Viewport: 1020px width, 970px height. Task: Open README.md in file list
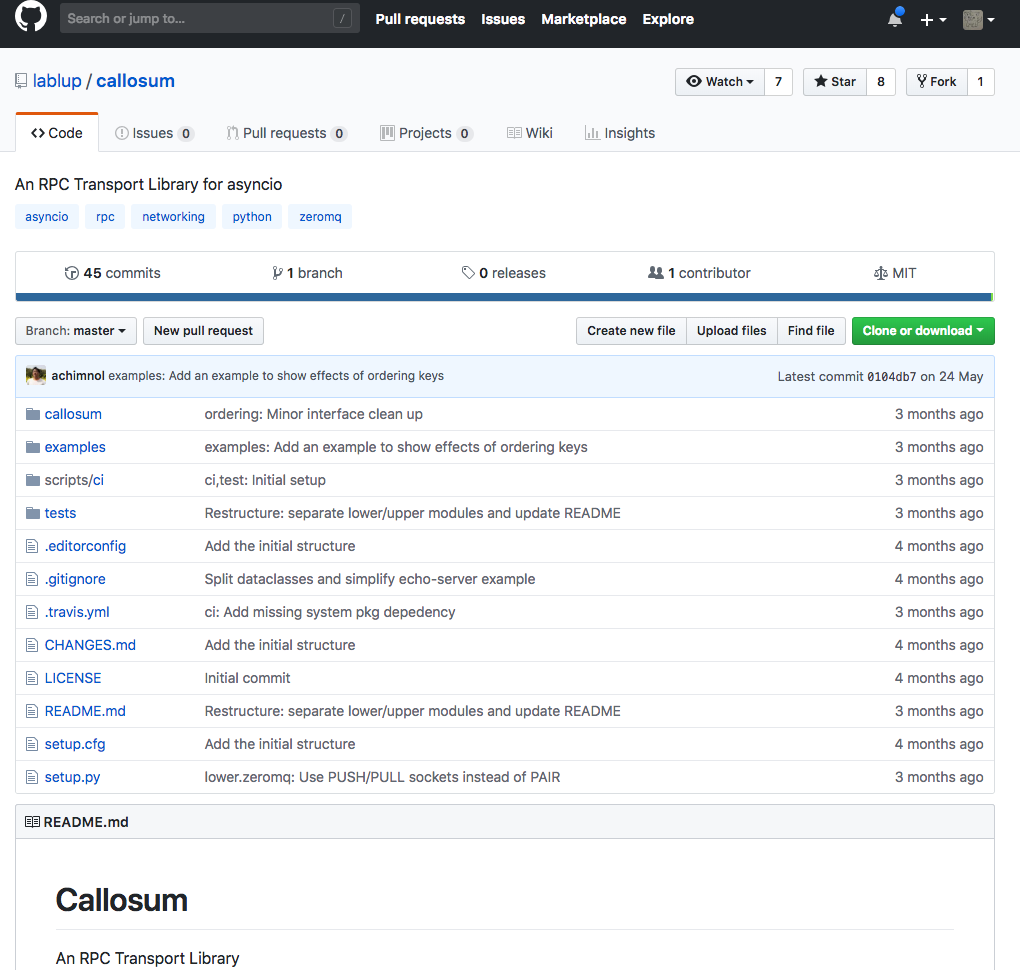point(85,711)
